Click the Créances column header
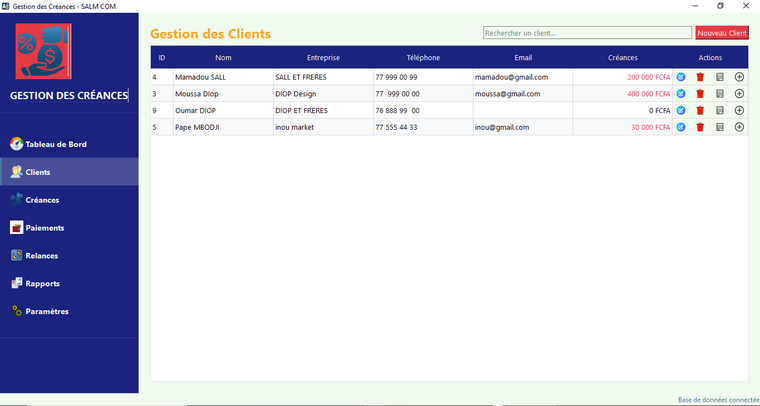 click(622, 58)
